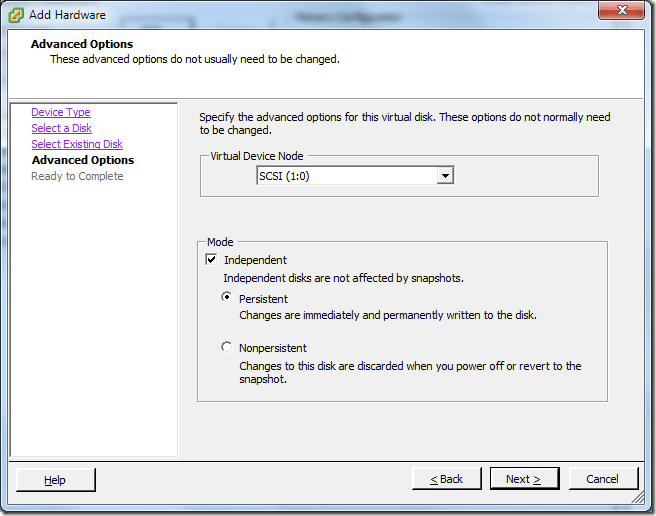Open the Select Existing Disk step link
This screenshot has height=516, width=656.
click(77, 144)
